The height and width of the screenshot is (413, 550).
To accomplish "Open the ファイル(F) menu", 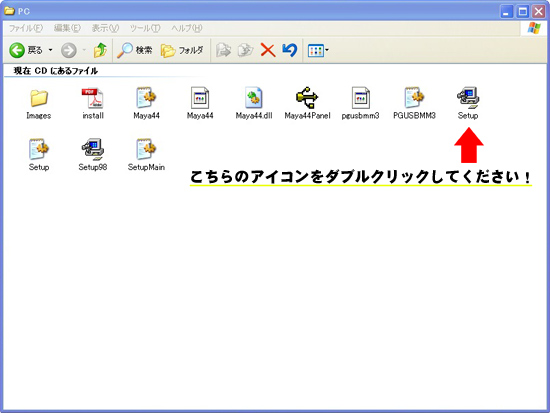I will click(x=26, y=28).
